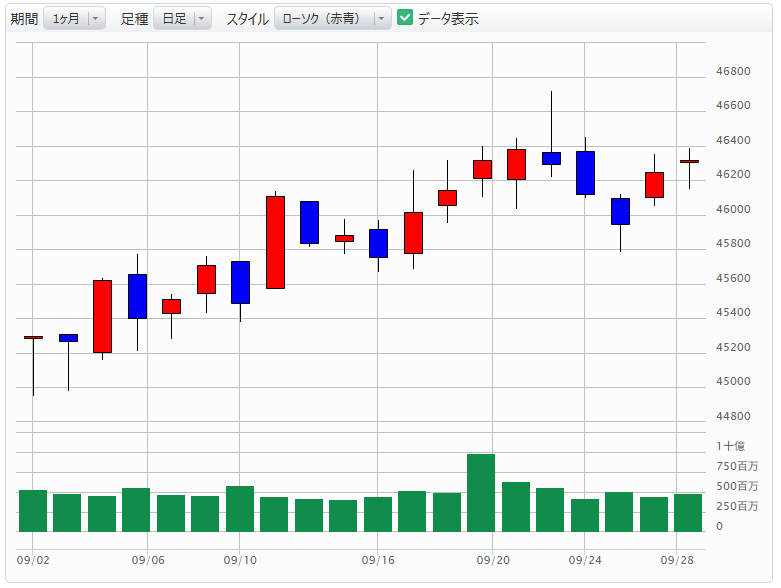
Task: Click the red candle at 09/20
Action: coord(482,169)
